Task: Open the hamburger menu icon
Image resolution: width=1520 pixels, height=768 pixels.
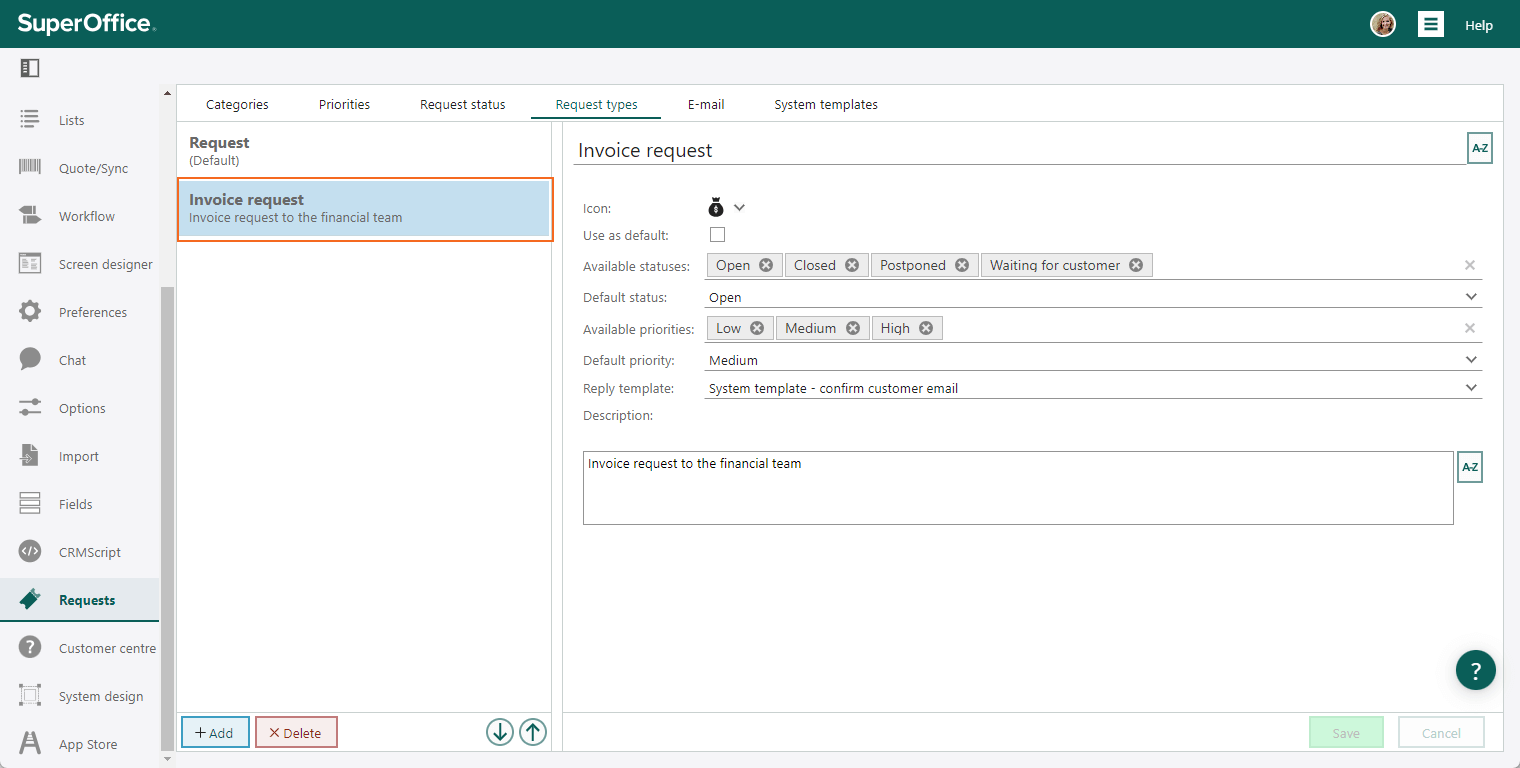Action: click(x=1431, y=25)
